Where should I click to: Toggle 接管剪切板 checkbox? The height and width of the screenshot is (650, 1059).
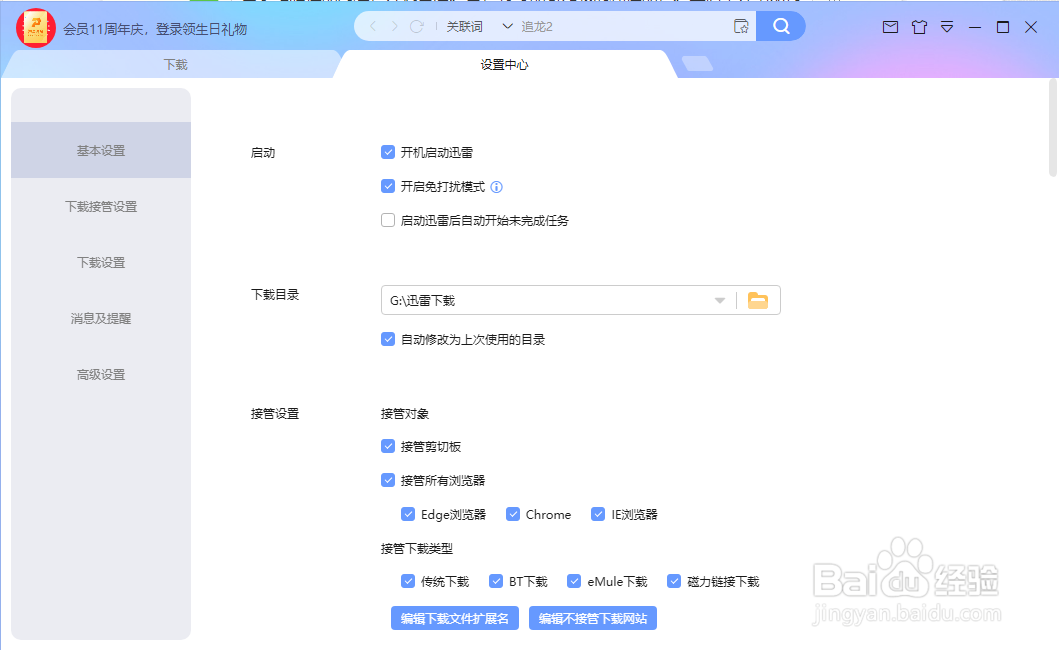coord(388,446)
